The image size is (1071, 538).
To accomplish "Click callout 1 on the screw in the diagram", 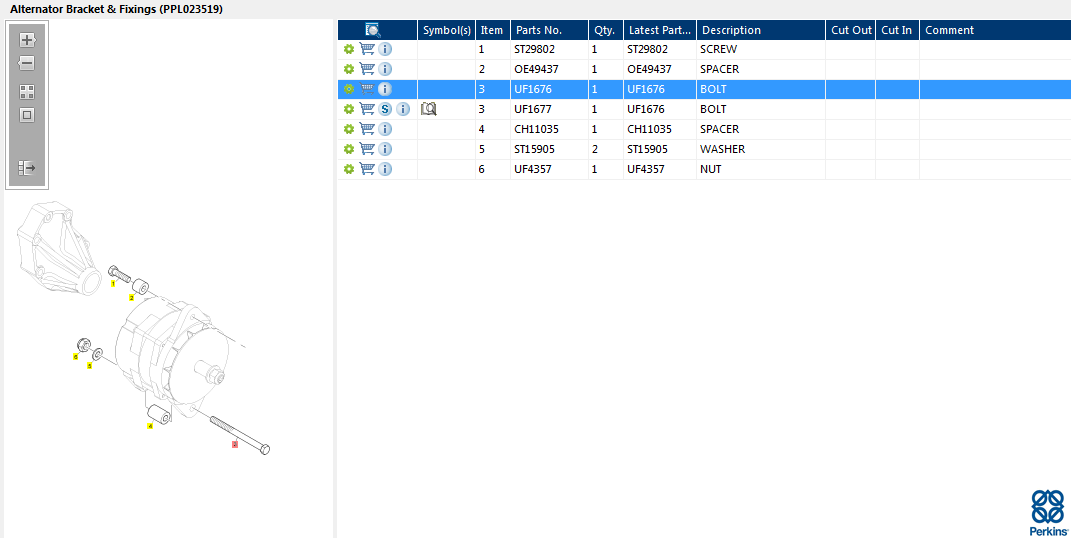I will click(x=113, y=283).
